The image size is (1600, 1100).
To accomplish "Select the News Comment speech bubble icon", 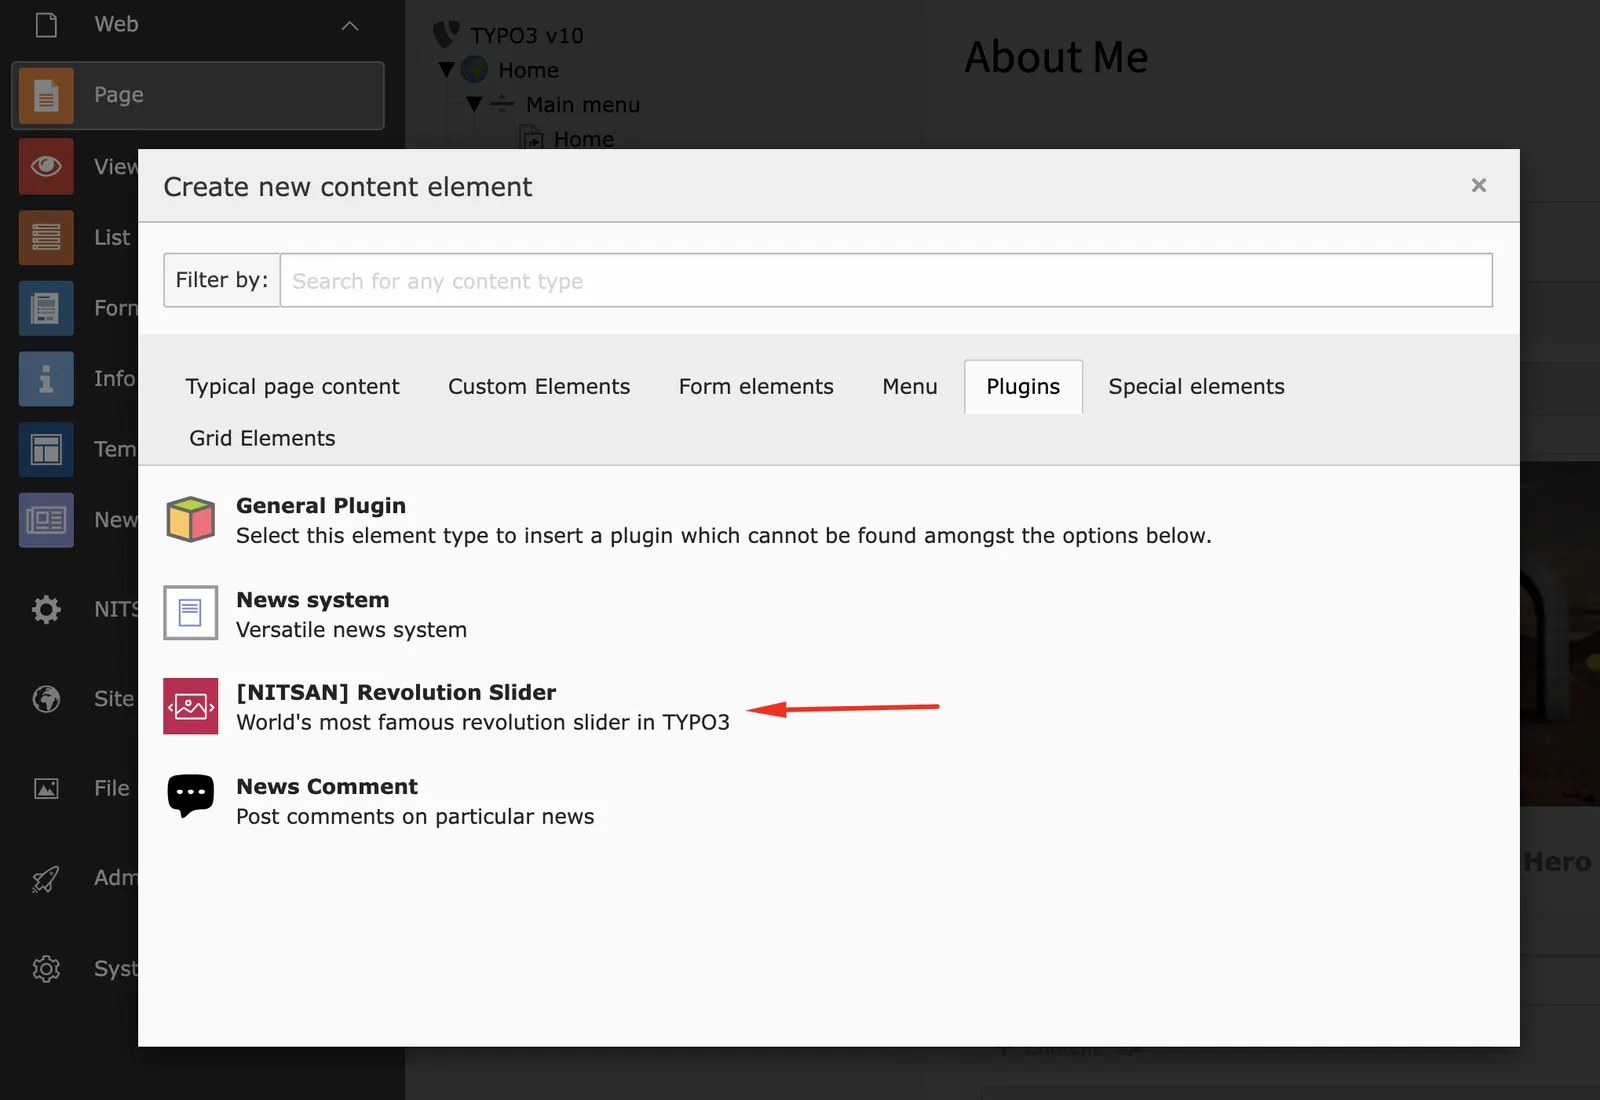I will tap(191, 796).
